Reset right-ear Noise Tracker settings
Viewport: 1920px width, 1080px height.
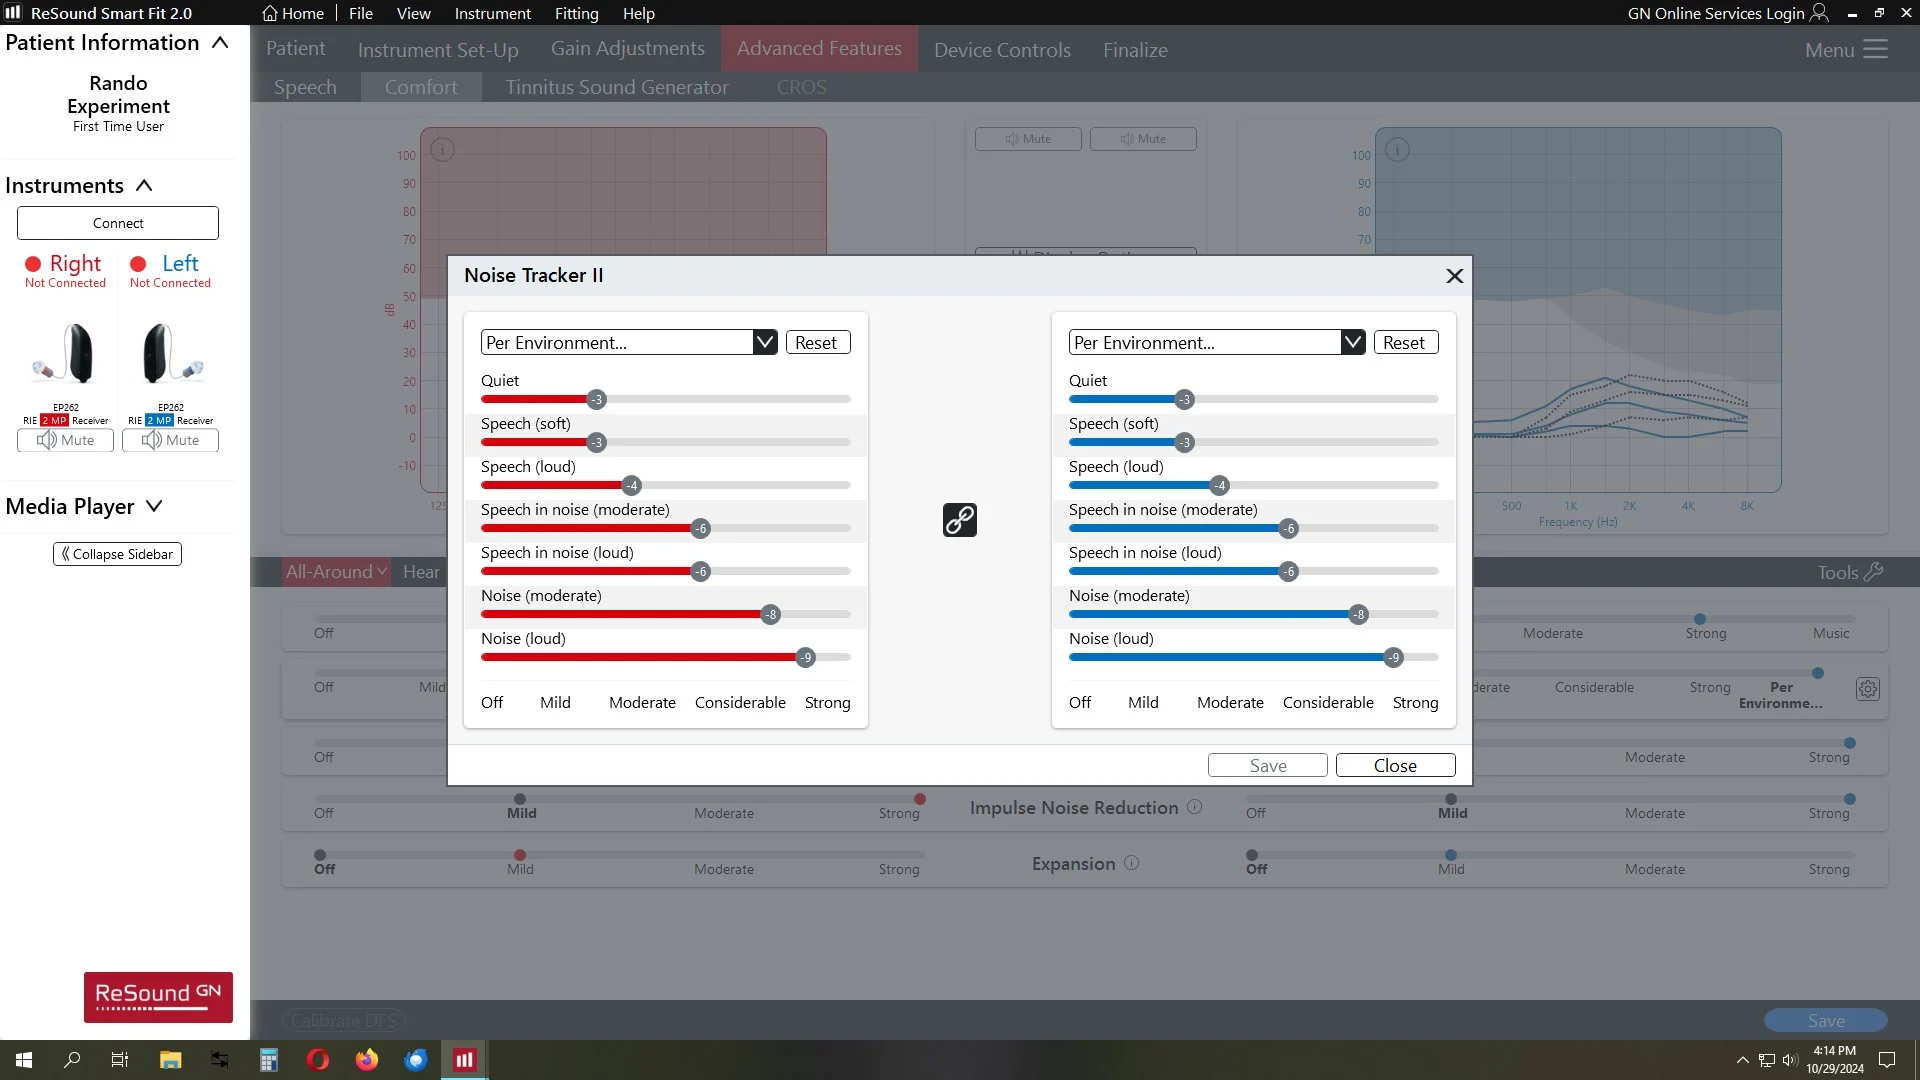[x=816, y=342]
